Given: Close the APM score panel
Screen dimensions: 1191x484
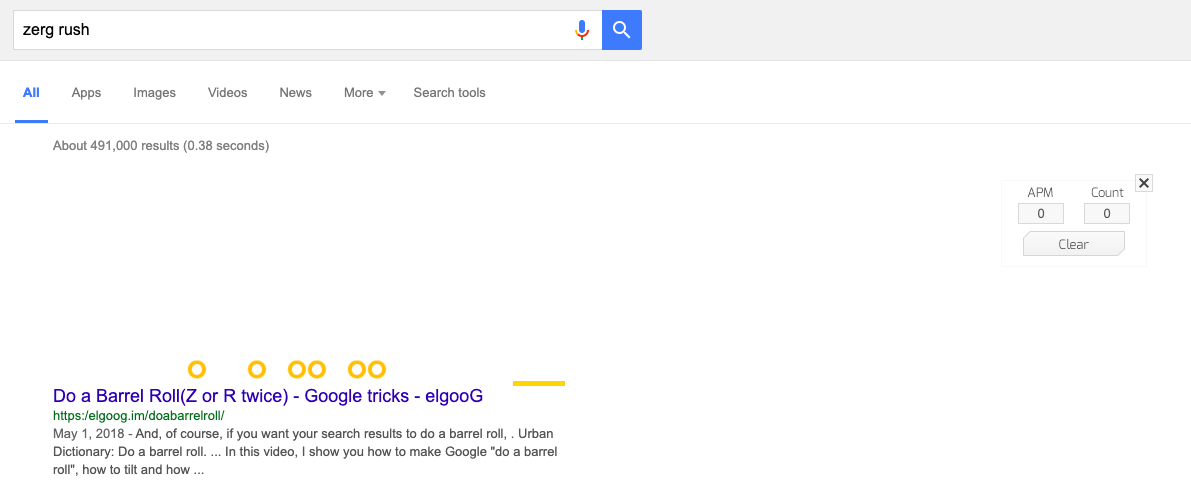Looking at the screenshot, I should click(x=1144, y=182).
